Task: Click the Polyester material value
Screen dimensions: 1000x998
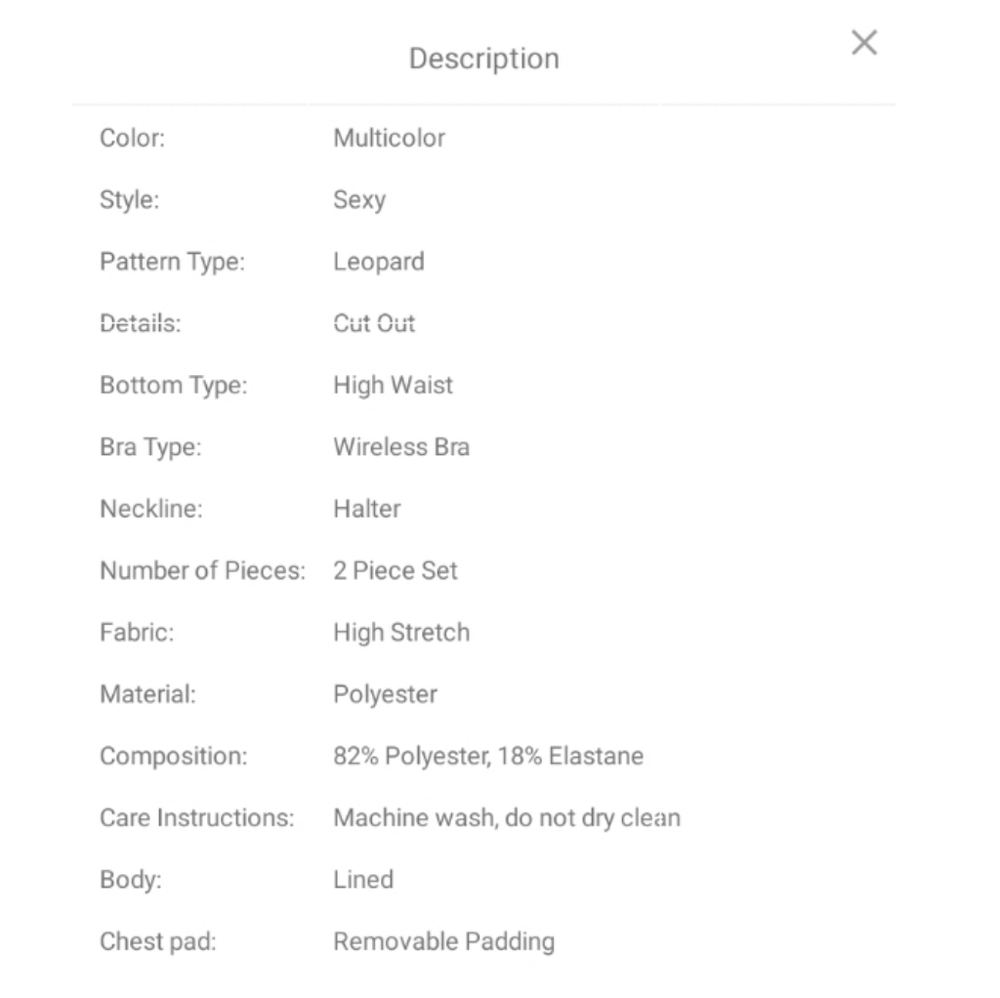Action: pyautogui.click(x=385, y=695)
